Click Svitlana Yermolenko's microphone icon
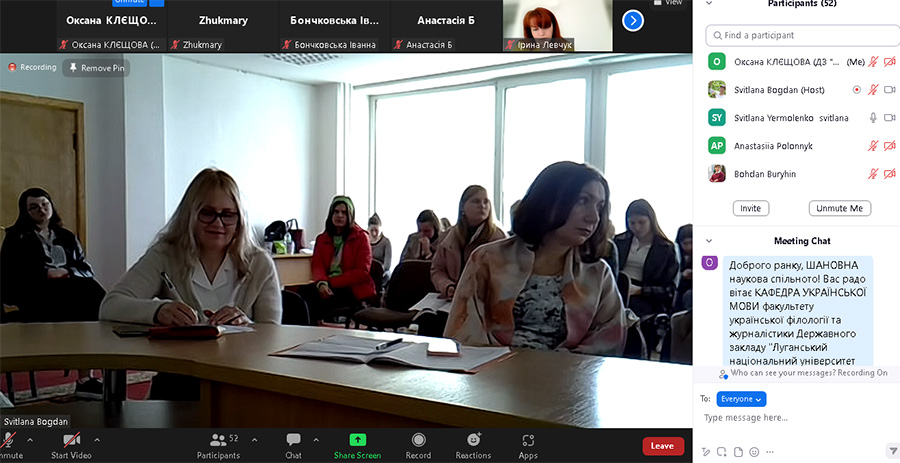900x463 pixels. click(x=873, y=118)
